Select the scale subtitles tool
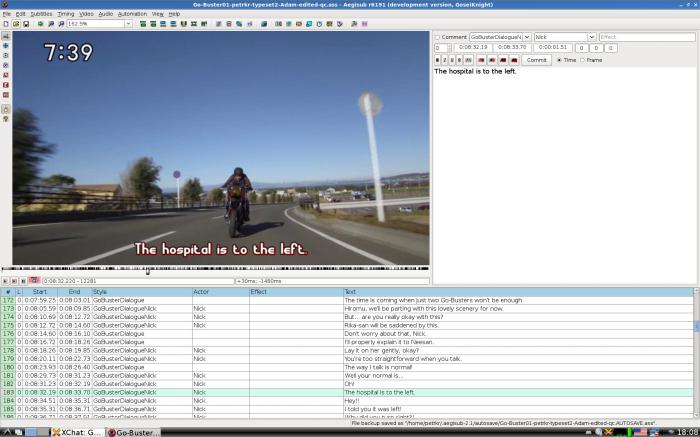The height and width of the screenshot is (437, 700). point(6,75)
